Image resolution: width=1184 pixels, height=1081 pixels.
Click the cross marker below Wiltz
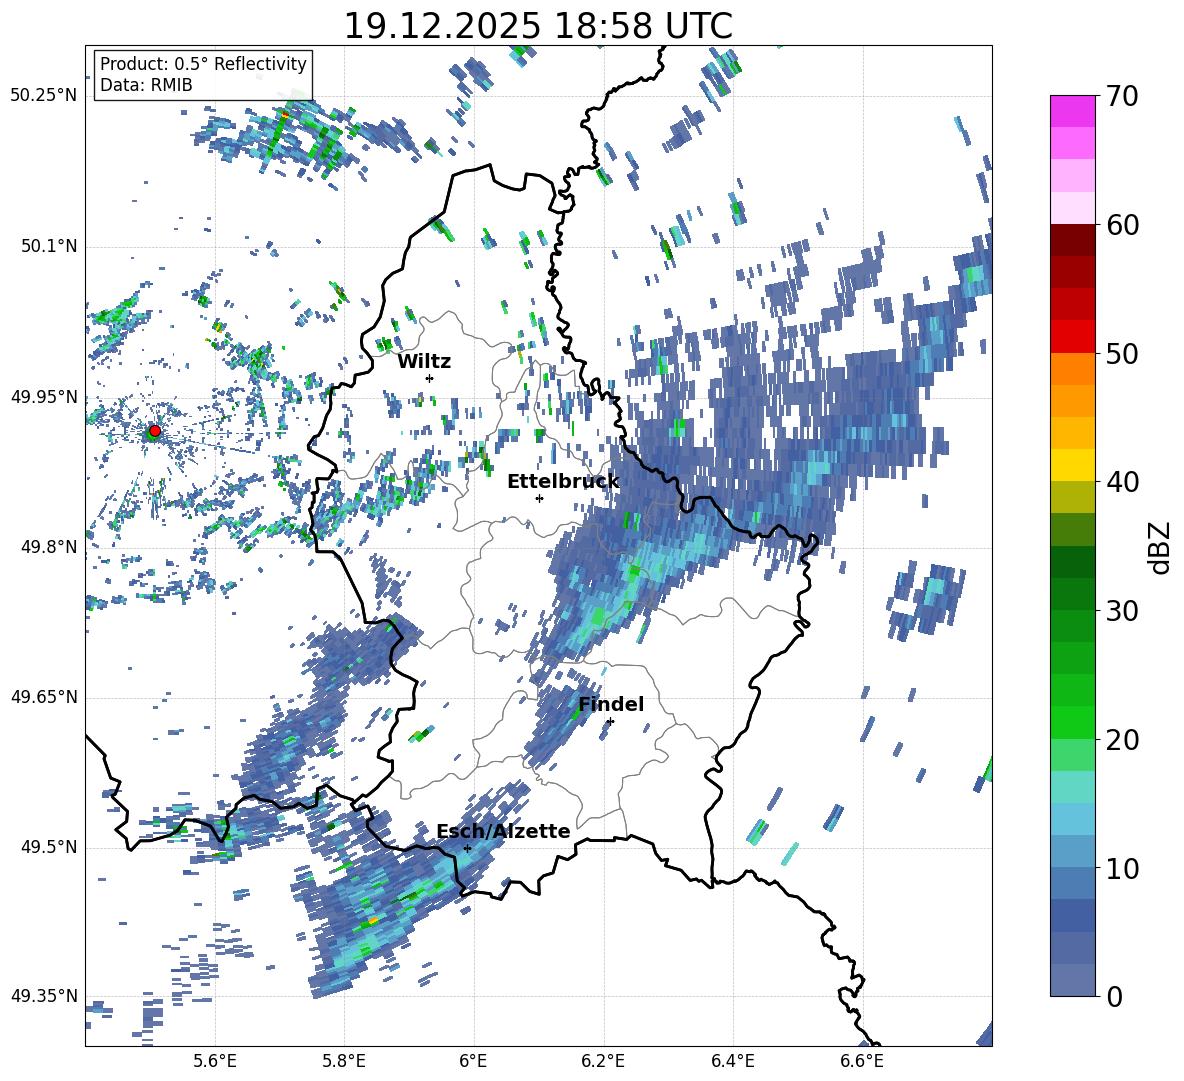[429, 378]
